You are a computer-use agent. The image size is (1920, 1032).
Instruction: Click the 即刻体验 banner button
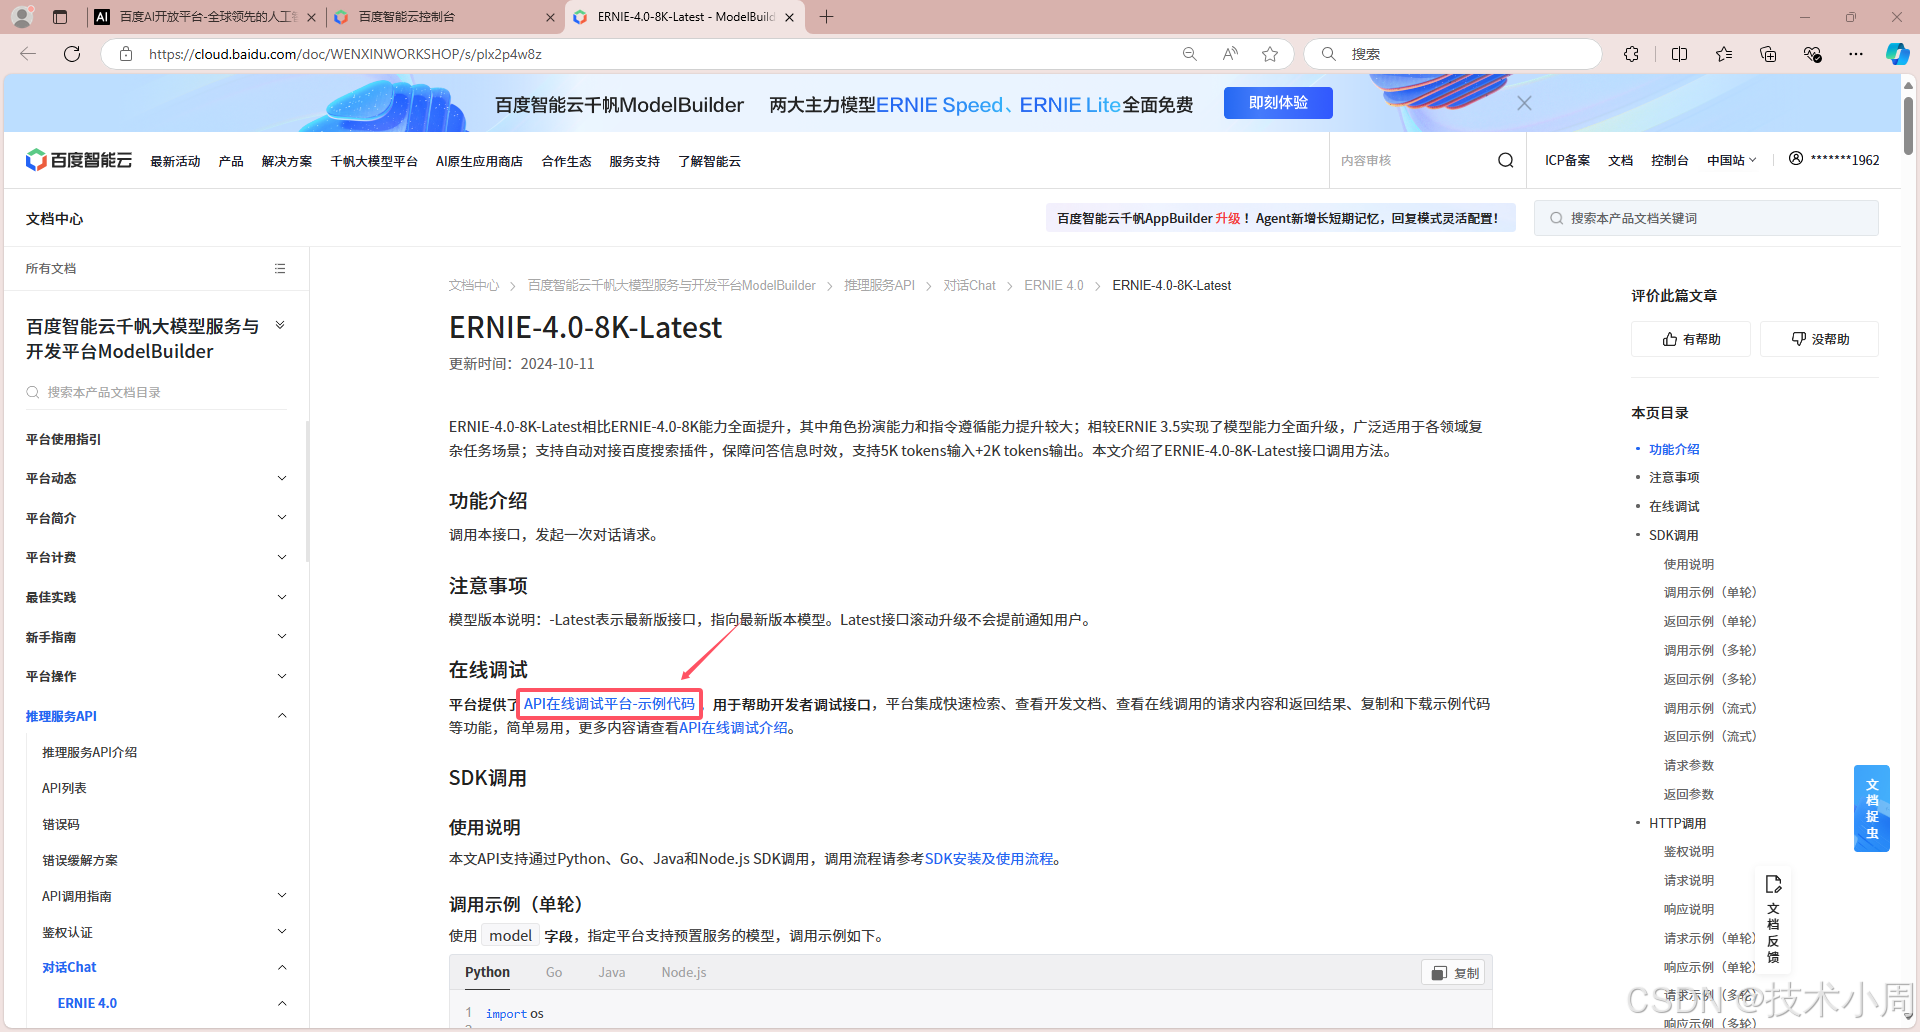click(x=1278, y=103)
